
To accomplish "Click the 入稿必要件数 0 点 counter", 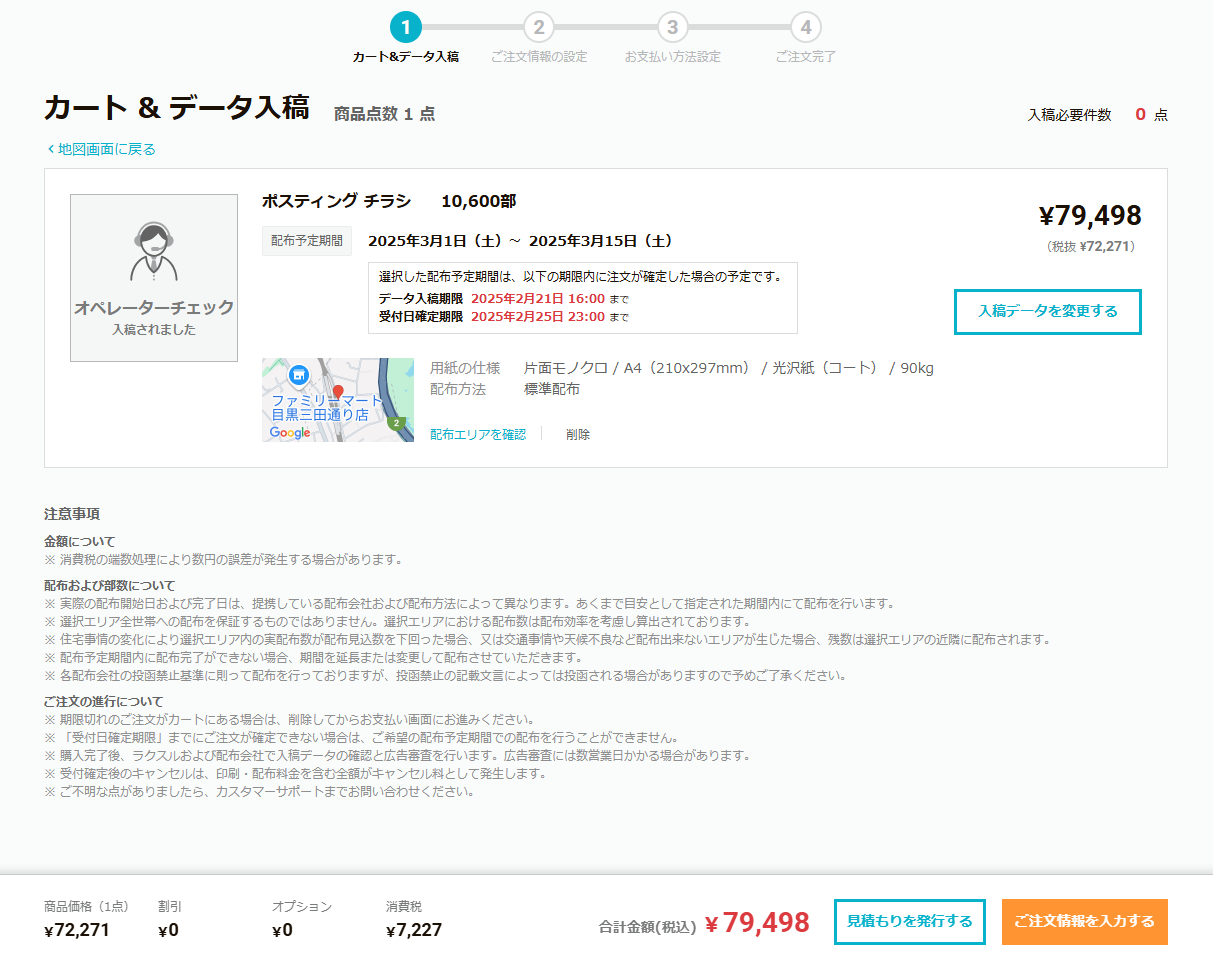I will (1098, 115).
